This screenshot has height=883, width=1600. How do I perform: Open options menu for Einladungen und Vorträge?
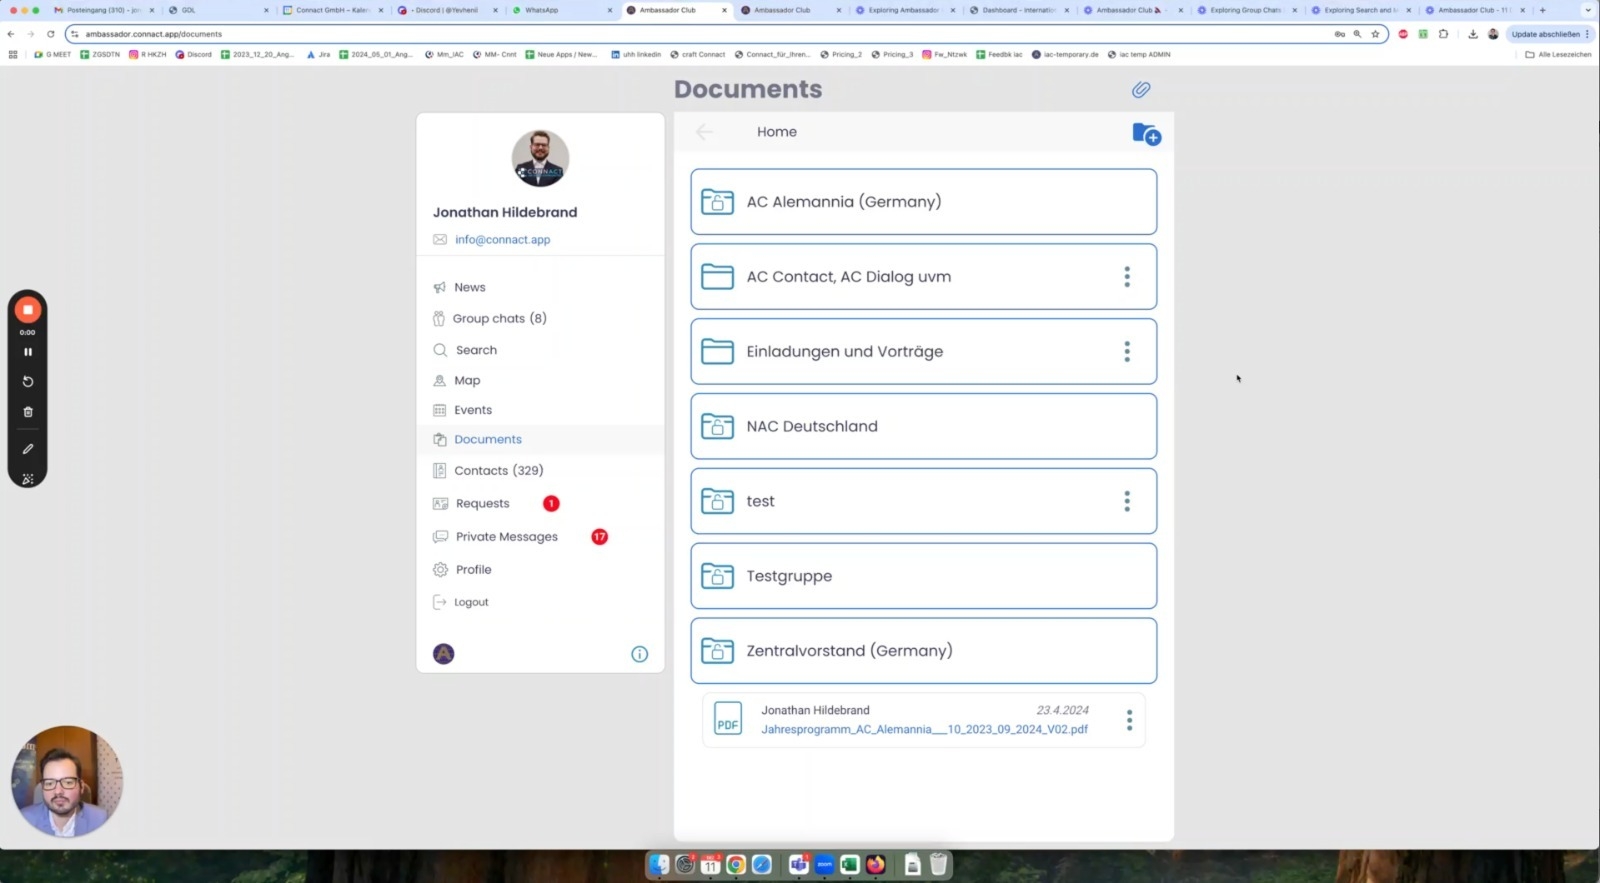[1127, 352]
